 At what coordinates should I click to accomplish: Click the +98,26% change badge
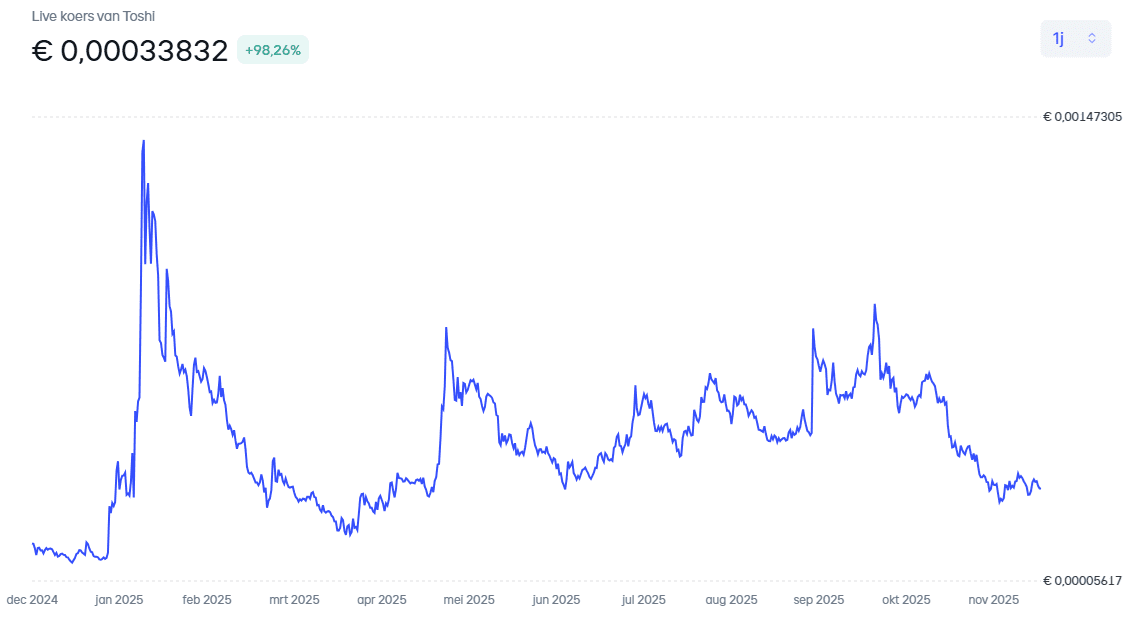tap(273, 50)
